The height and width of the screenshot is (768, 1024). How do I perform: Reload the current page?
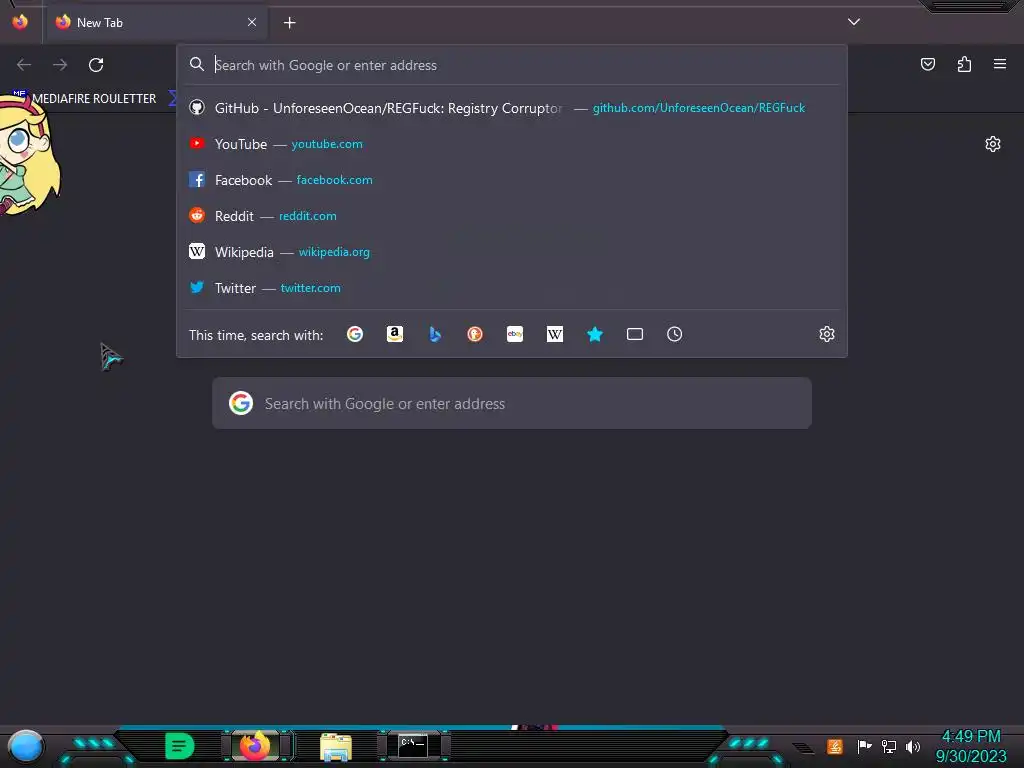(96, 65)
